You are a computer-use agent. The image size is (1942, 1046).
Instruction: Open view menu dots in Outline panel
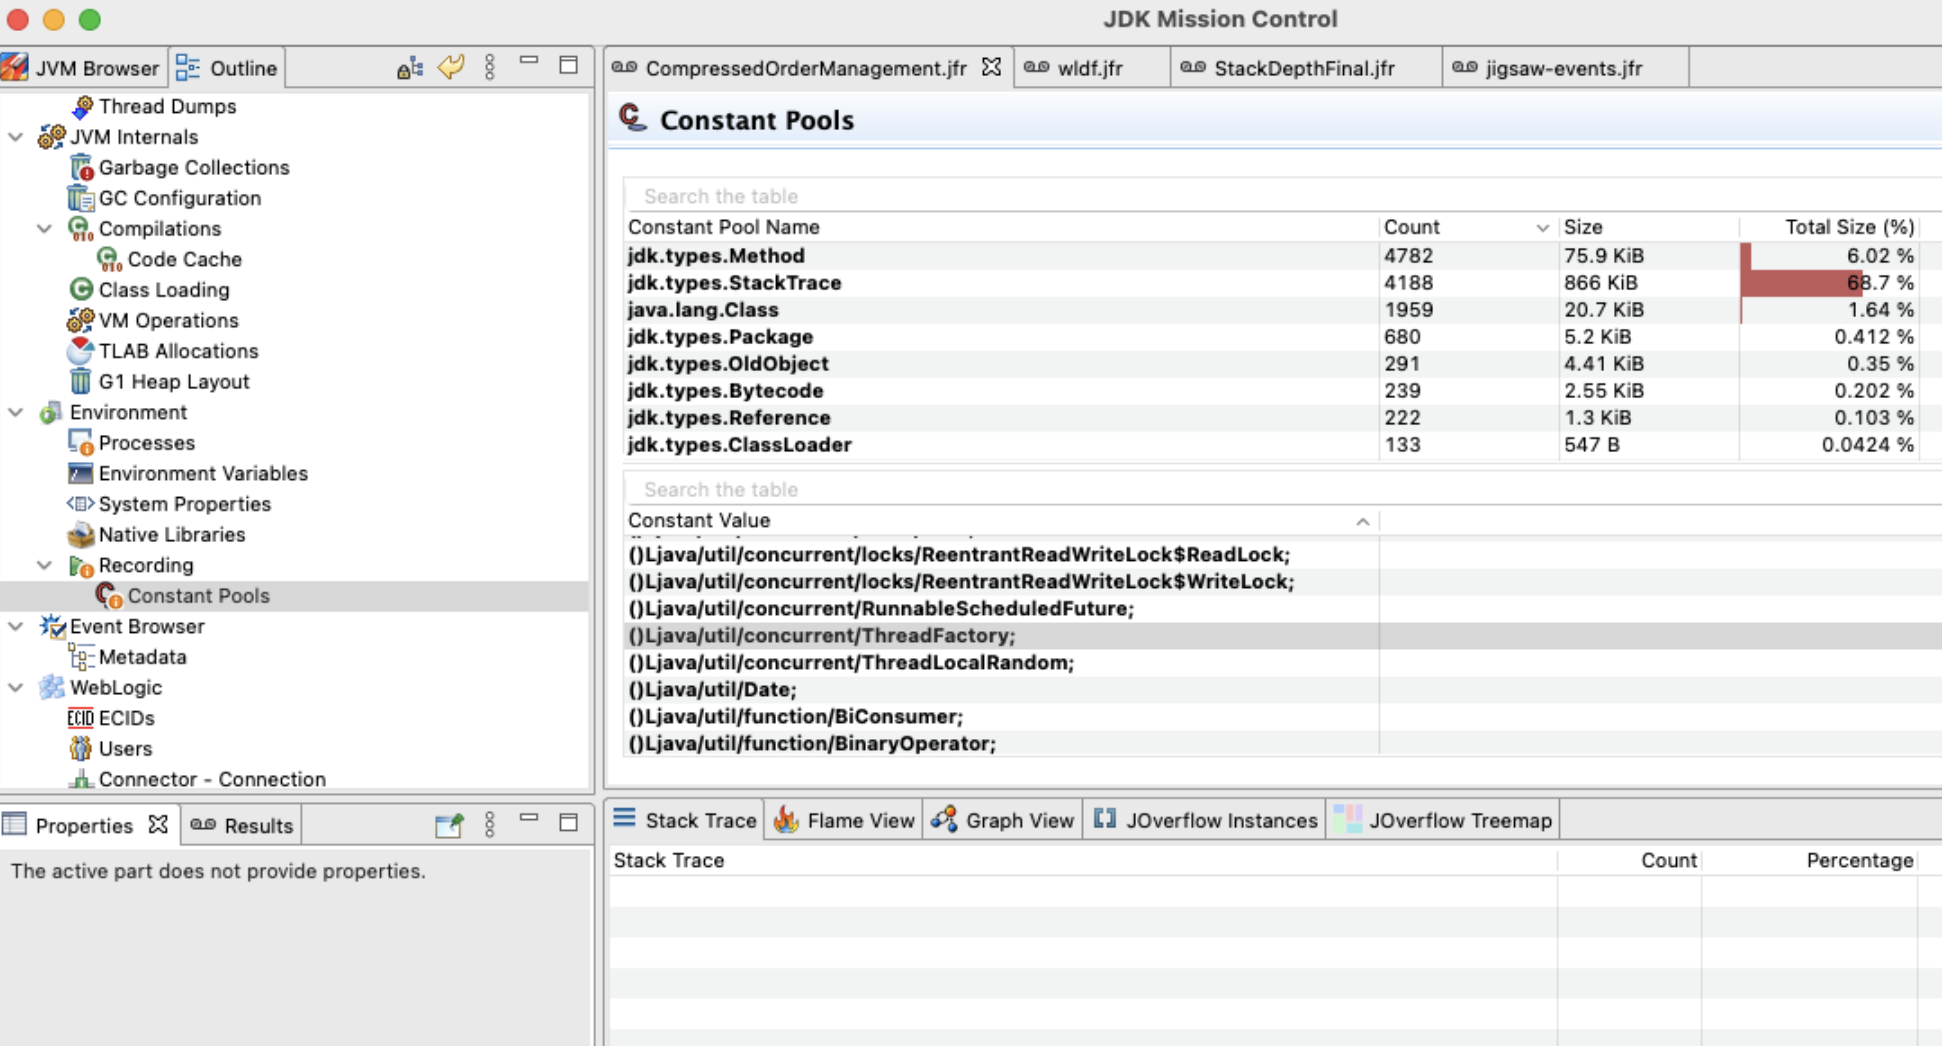(489, 67)
